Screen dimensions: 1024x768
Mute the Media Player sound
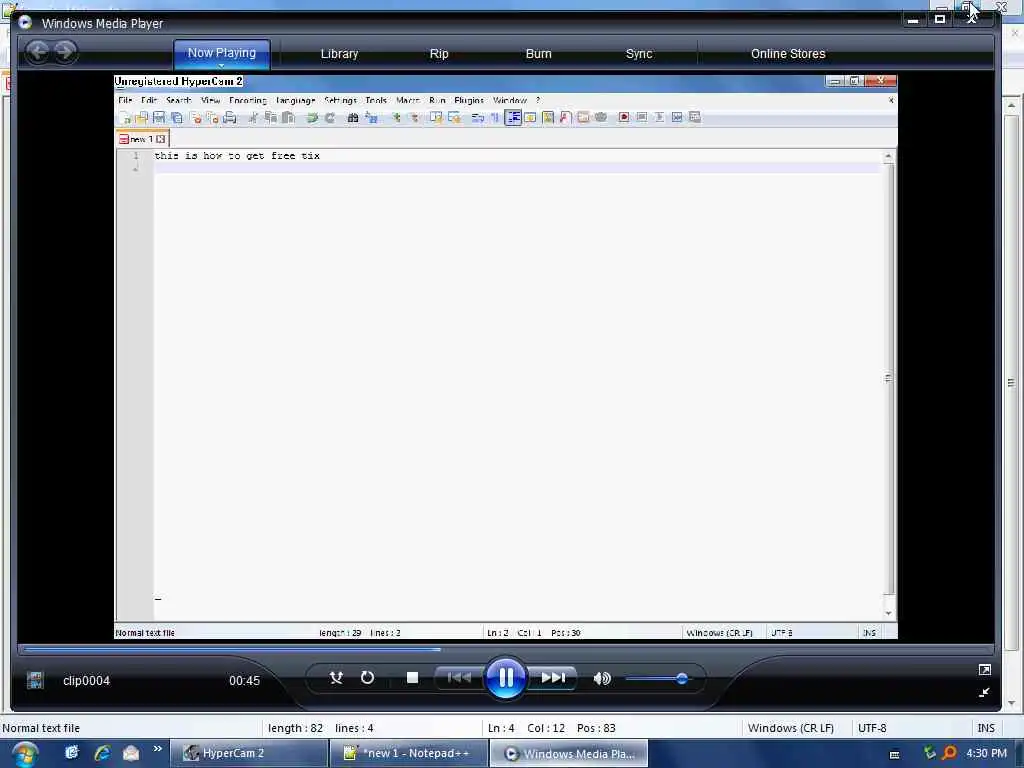click(x=602, y=679)
